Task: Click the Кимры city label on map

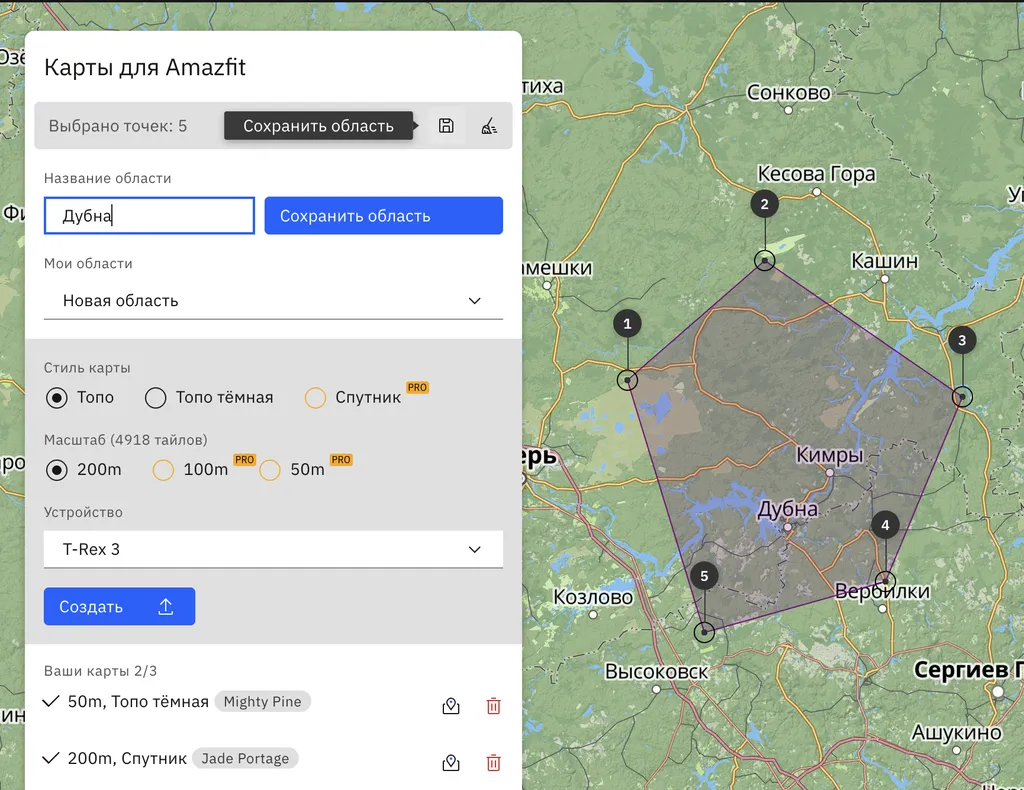Action: (x=829, y=455)
